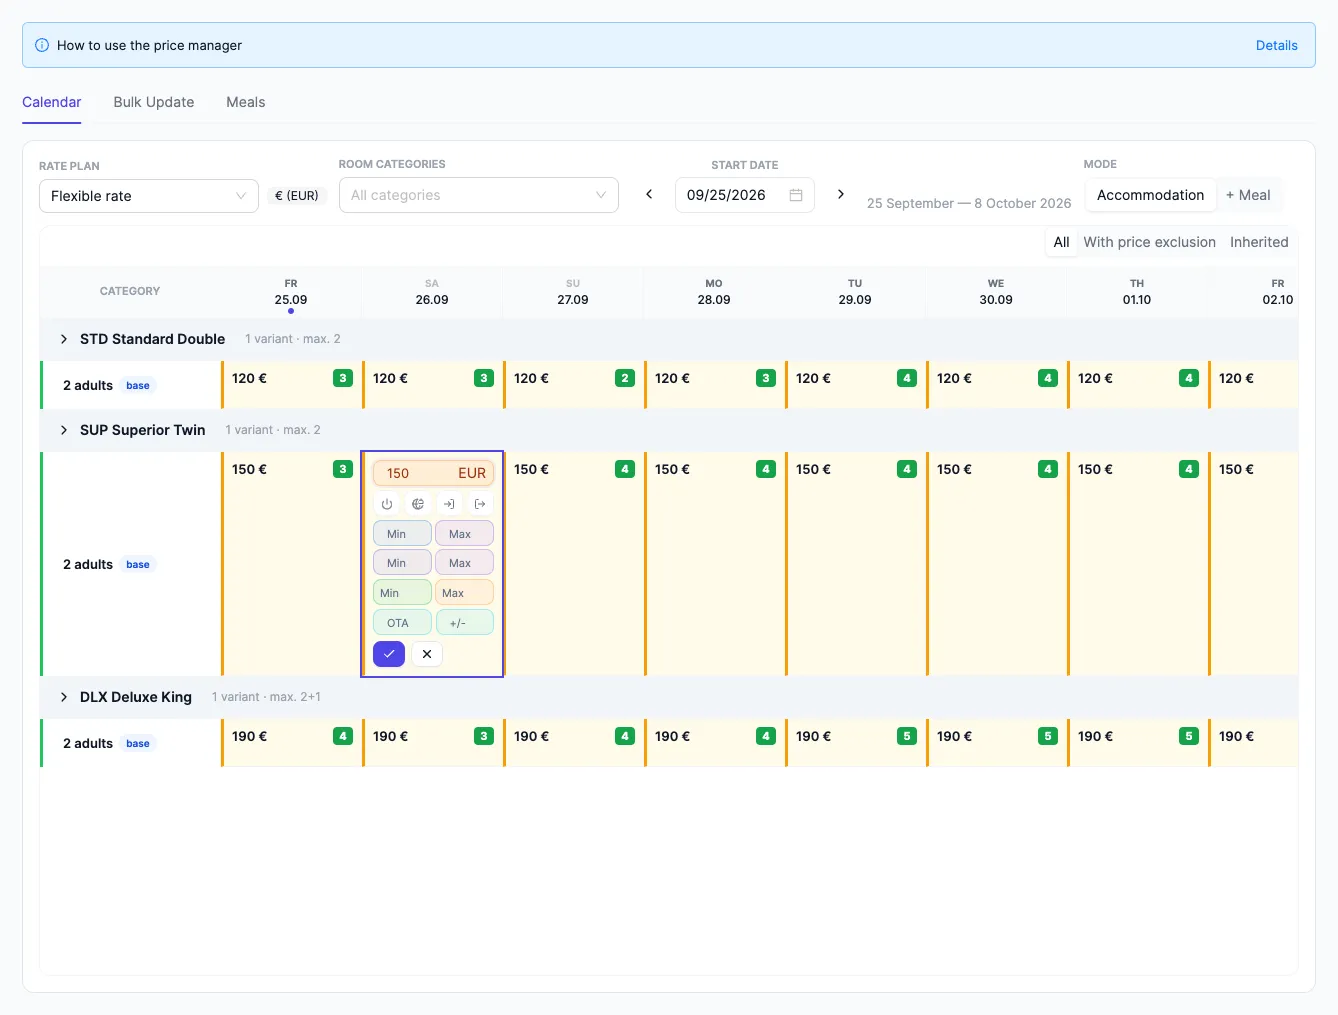
Task: Expand the SUP Superior Twin category
Action: point(64,430)
